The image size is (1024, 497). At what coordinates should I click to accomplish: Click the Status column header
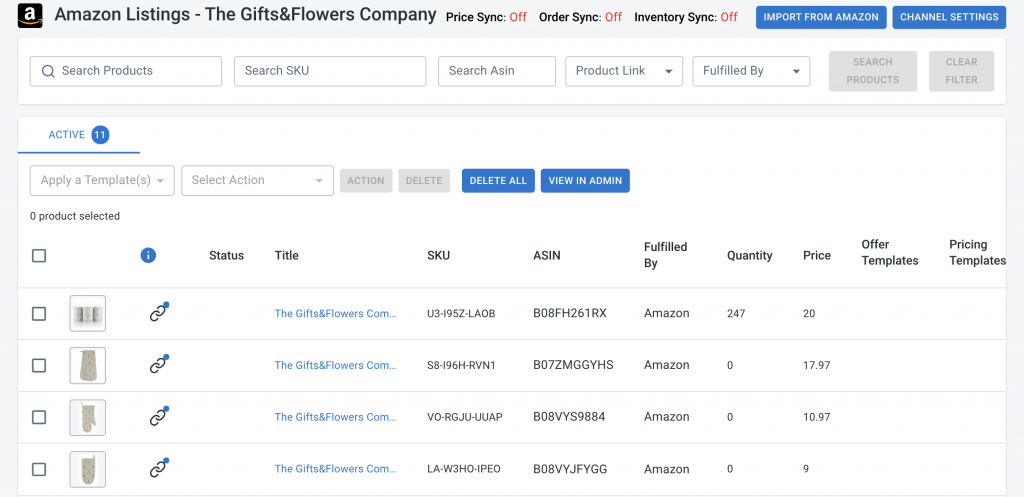[226, 255]
